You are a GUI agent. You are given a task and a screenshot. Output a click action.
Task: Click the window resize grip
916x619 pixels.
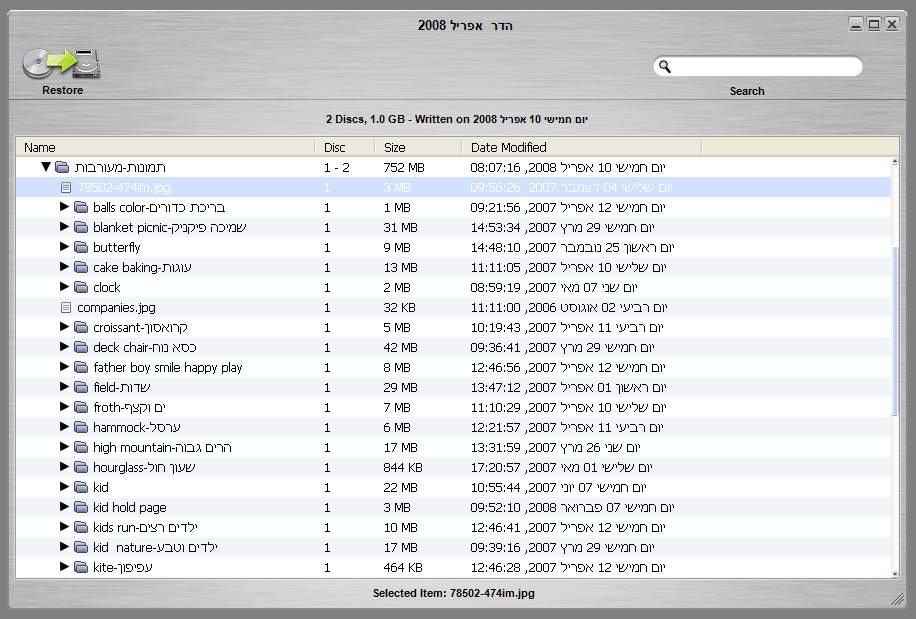898,599
